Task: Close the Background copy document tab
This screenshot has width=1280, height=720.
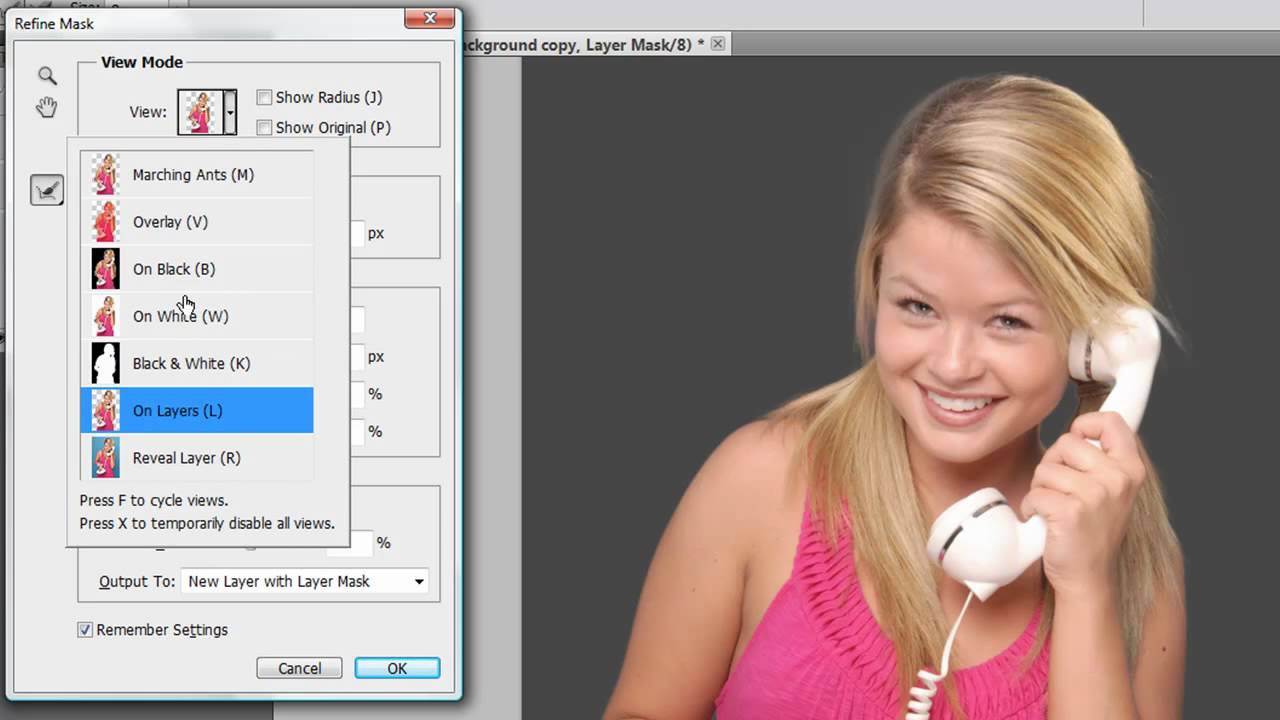Action: [x=717, y=43]
